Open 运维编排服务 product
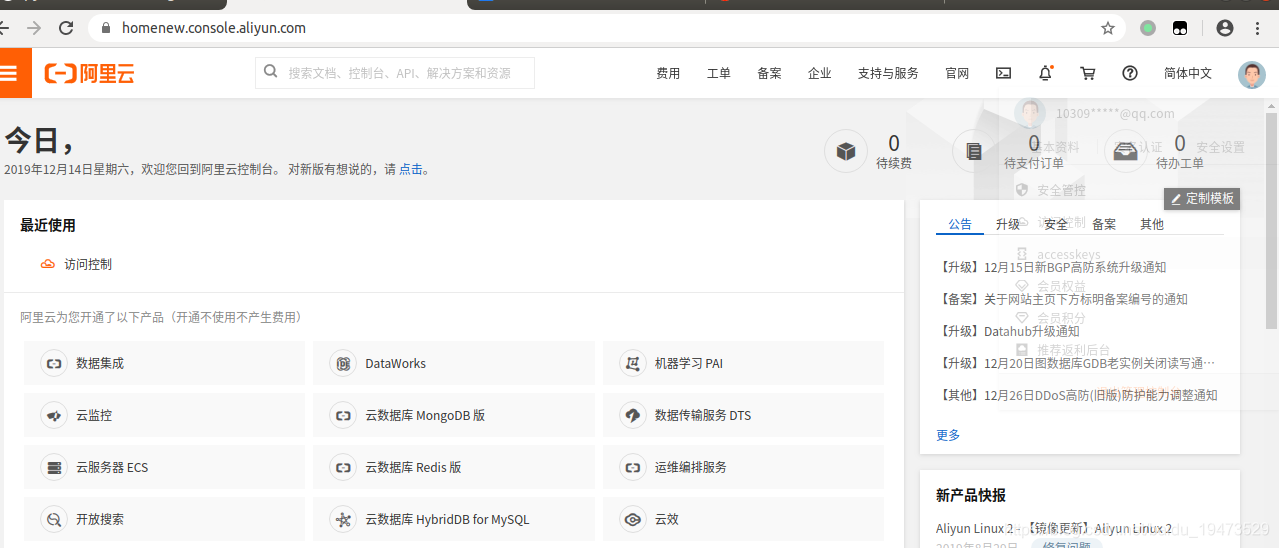 click(x=743, y=467)
